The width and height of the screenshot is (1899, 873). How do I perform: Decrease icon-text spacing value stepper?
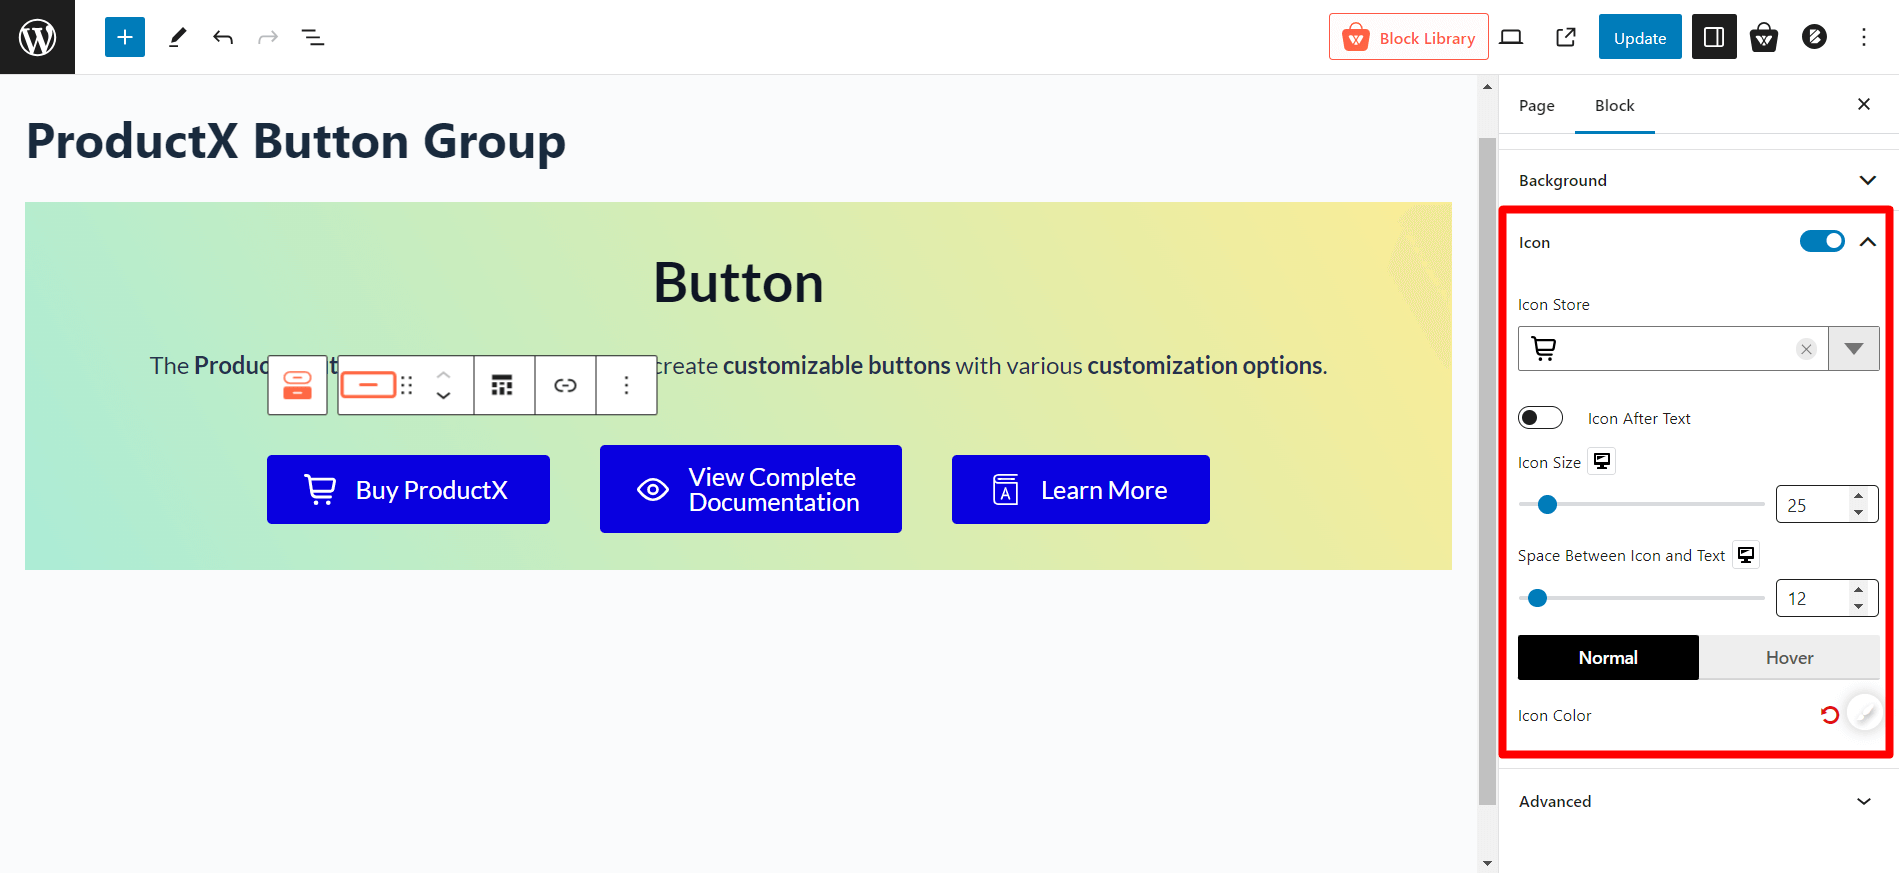tap(1858, 606)
